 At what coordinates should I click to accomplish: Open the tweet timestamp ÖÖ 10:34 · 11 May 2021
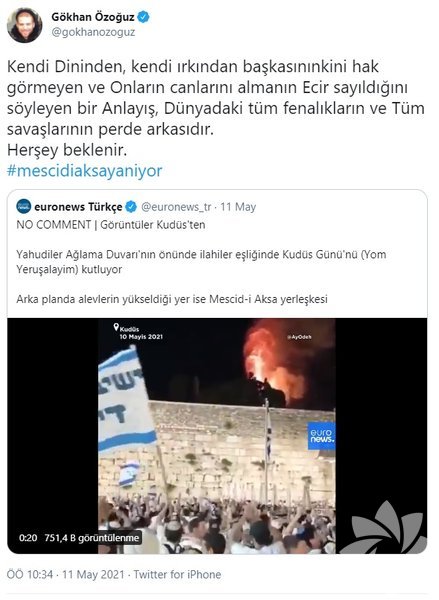[x=65, y=574]
